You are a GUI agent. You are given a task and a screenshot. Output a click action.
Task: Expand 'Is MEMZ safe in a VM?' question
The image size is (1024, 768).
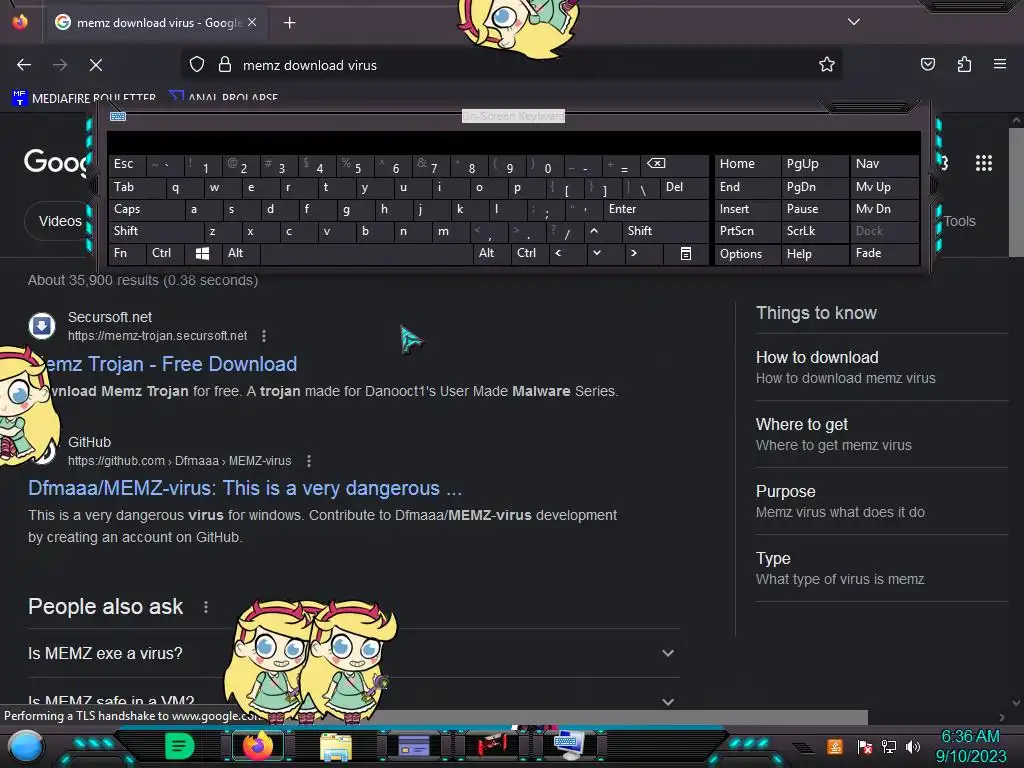coord(353,701)
